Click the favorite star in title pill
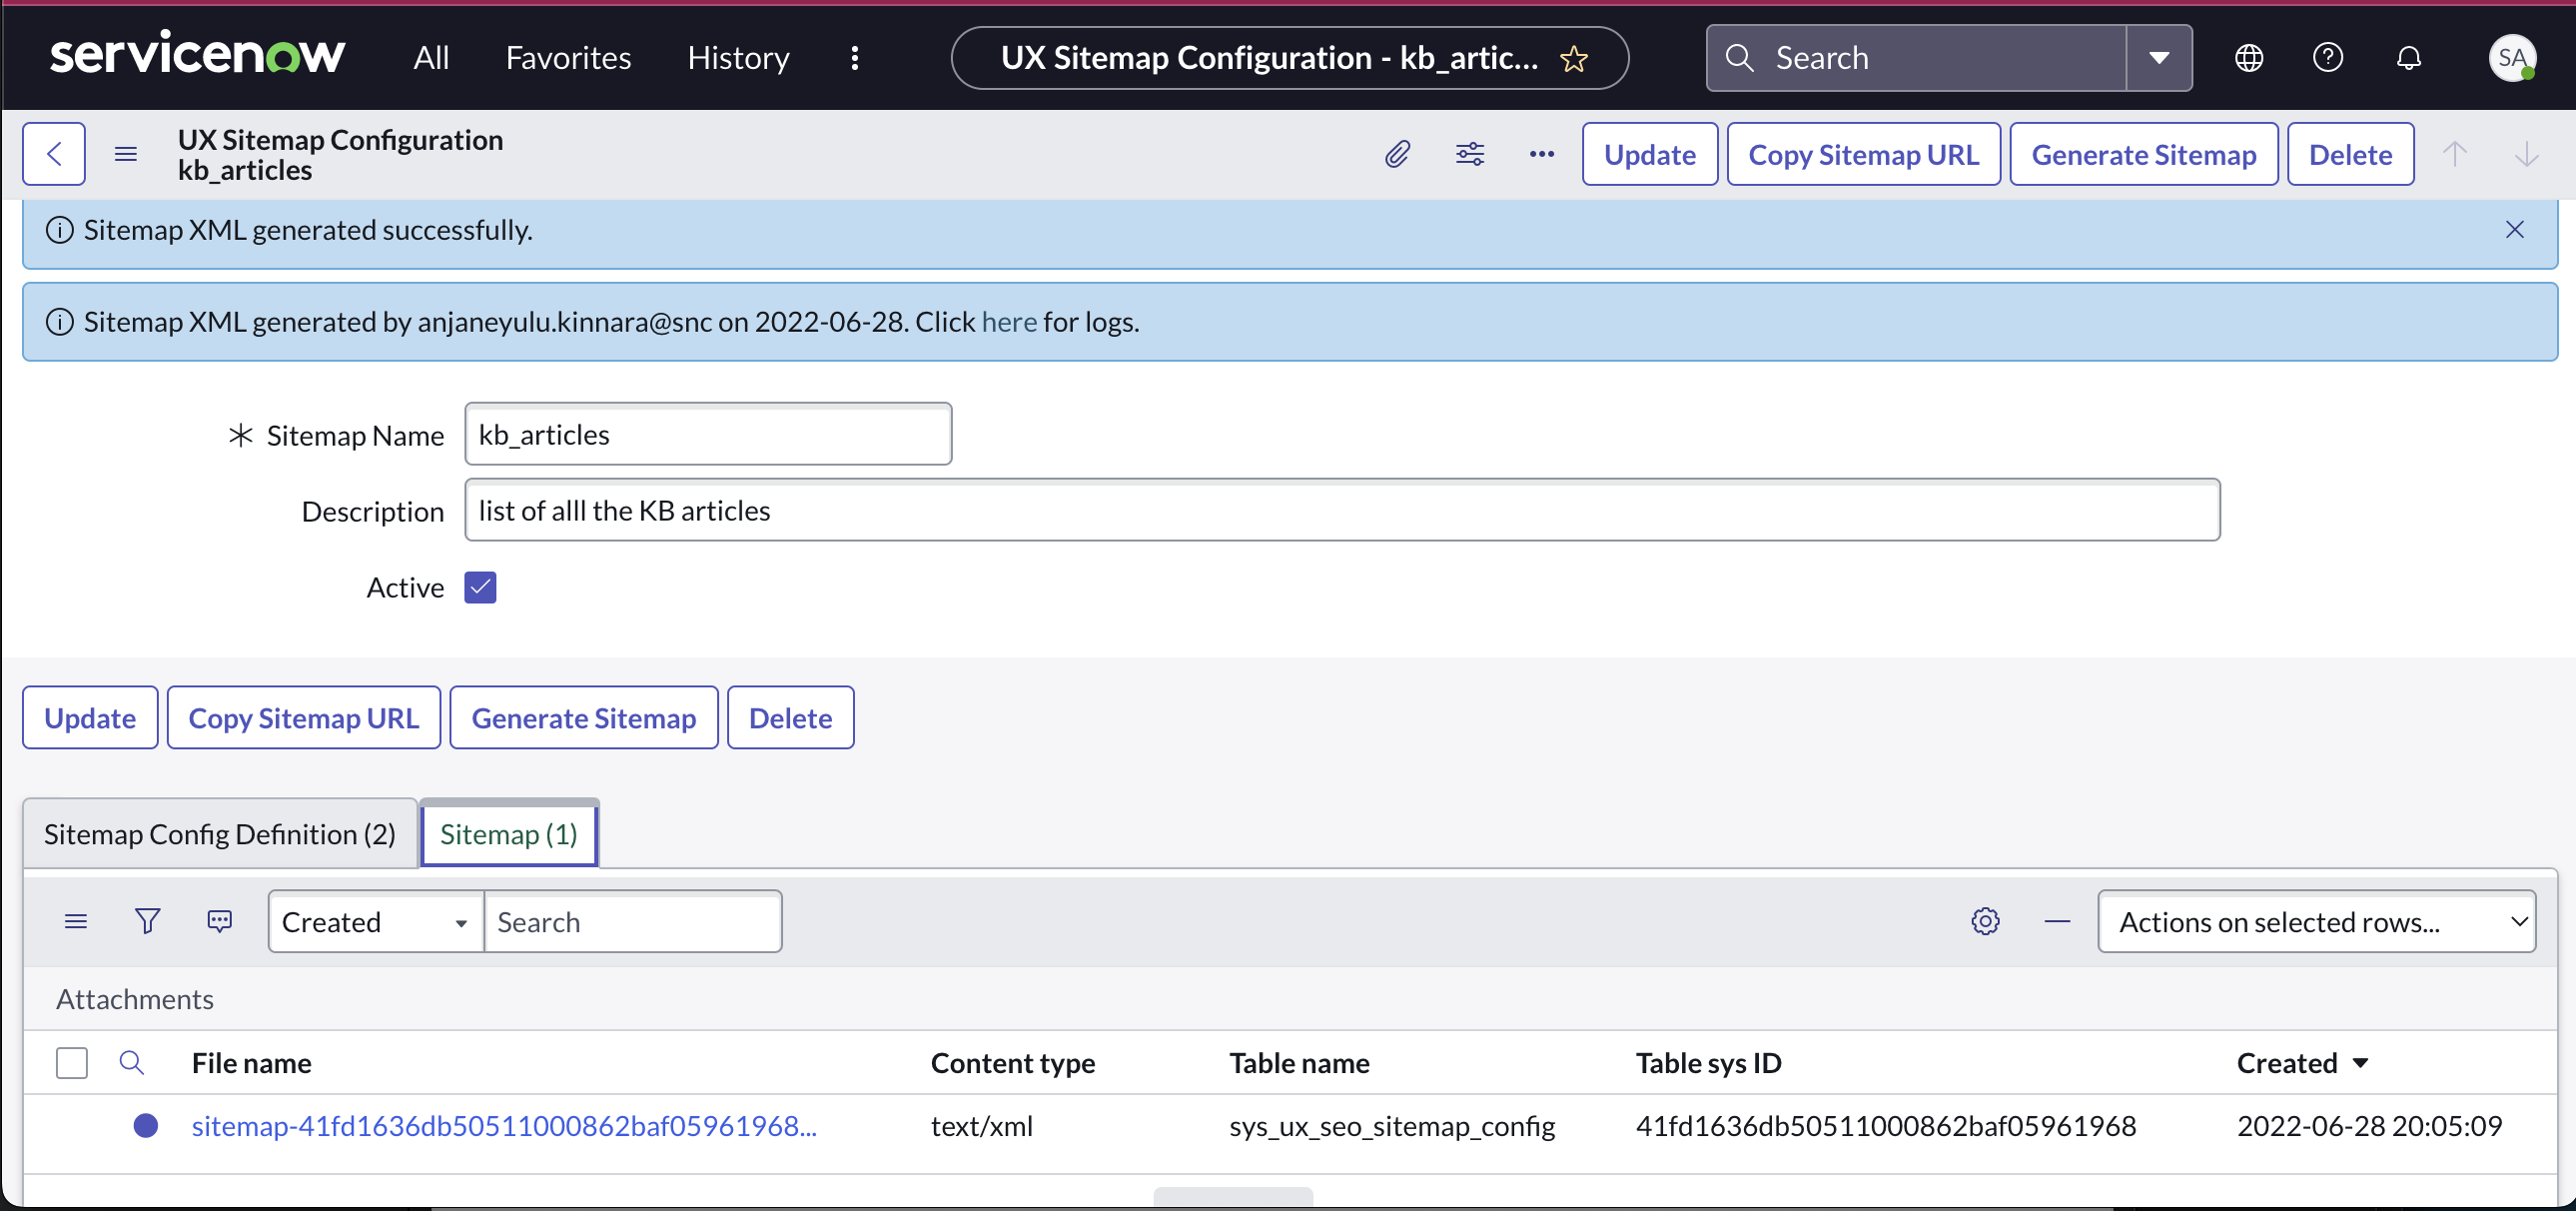2576x1211 pixels. (1573, 59)
